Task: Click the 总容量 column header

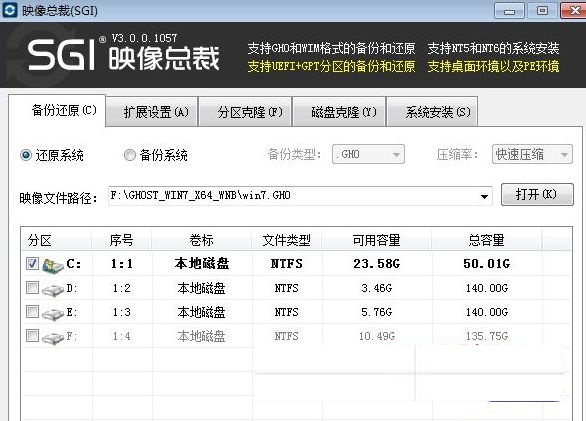Action: pyautogui.click(x=486, y=240)
